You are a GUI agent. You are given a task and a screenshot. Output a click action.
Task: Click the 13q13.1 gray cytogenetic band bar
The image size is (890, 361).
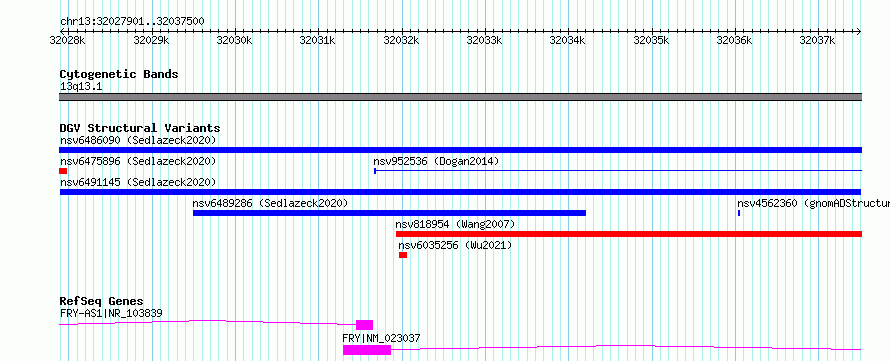[x=460, y=97]
